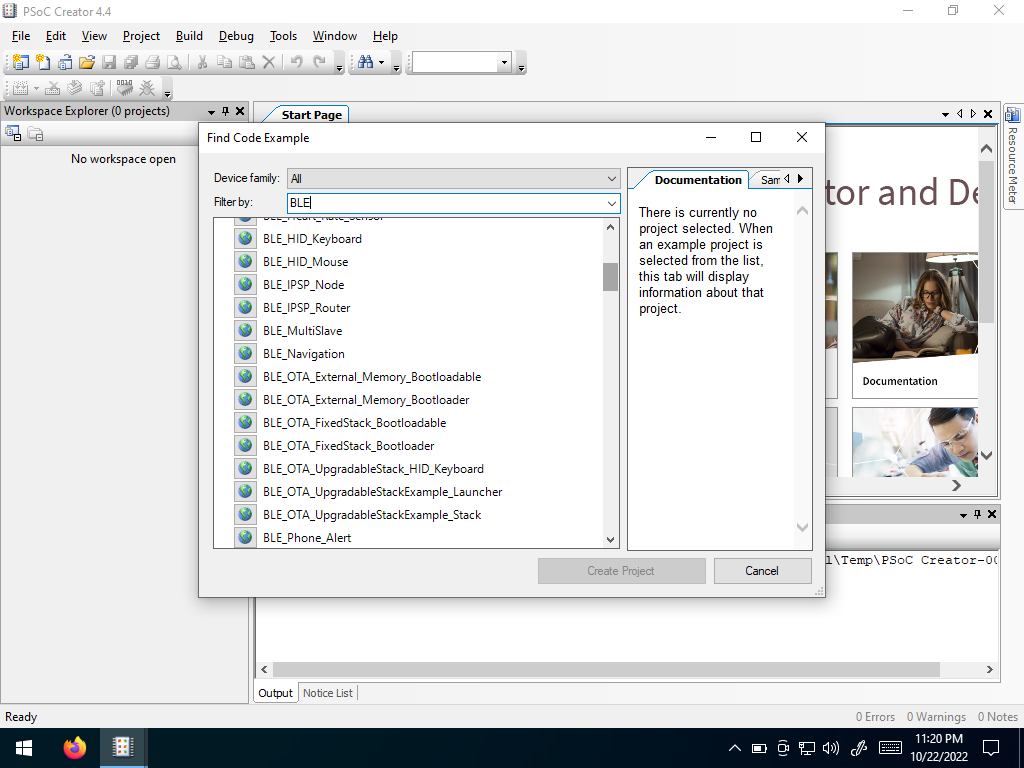Open Firefox from the taskbar
This screenshot has height=768, width=1024.
(74, 747)
